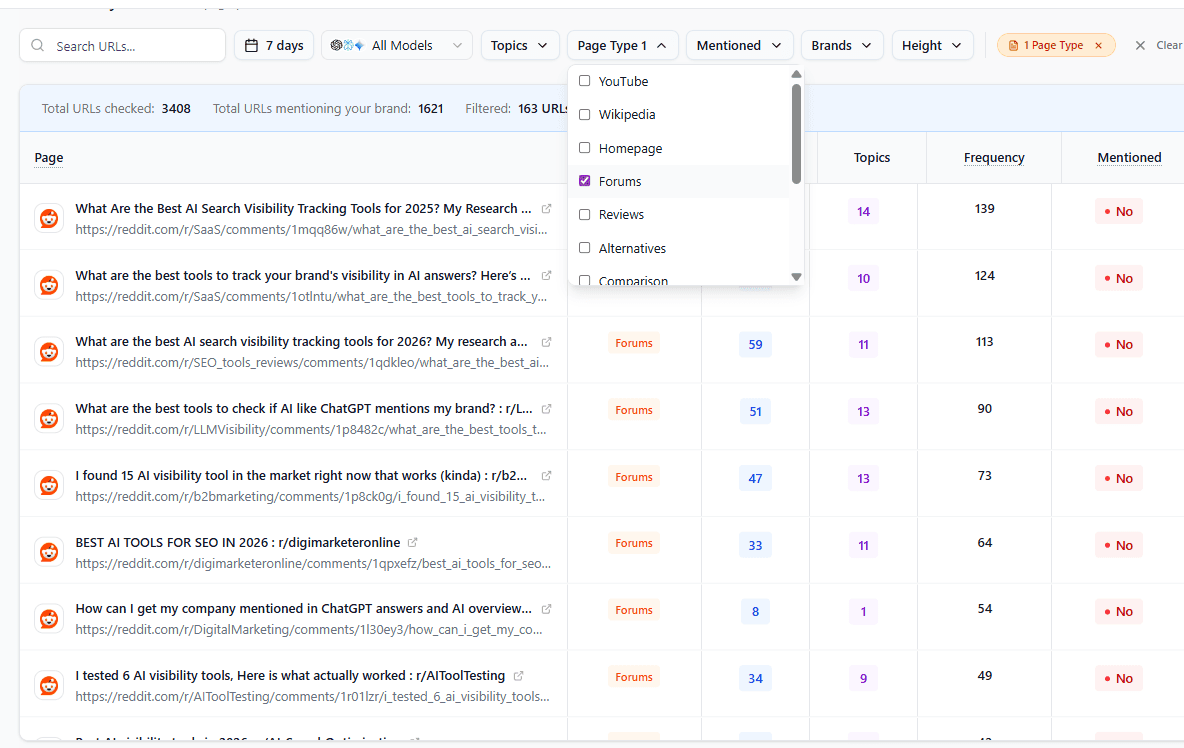Viewport: 1184px width, 748px height.
Task: Check the Alternatives page type checkbox
Action: [x=584, y=248]
